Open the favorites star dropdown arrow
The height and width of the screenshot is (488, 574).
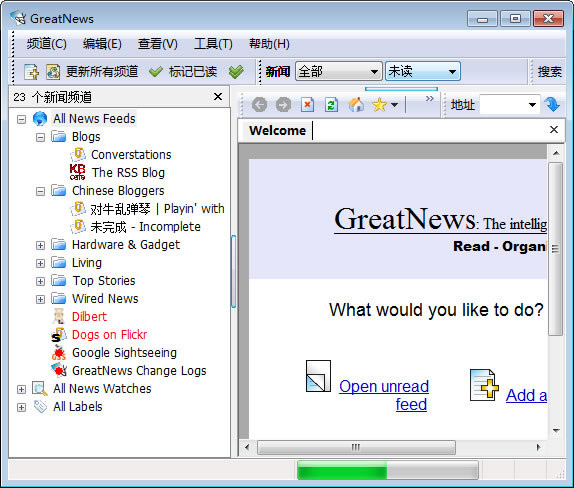point(394,105)
